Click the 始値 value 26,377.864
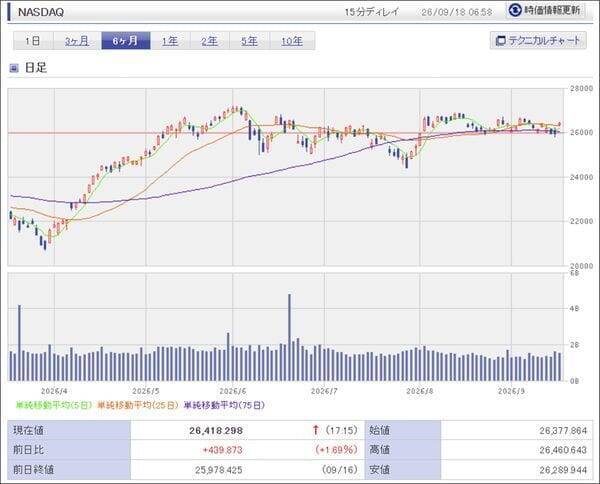Image resolution: width=600 pixels, height=484 pixels. (x=563, y=430)
